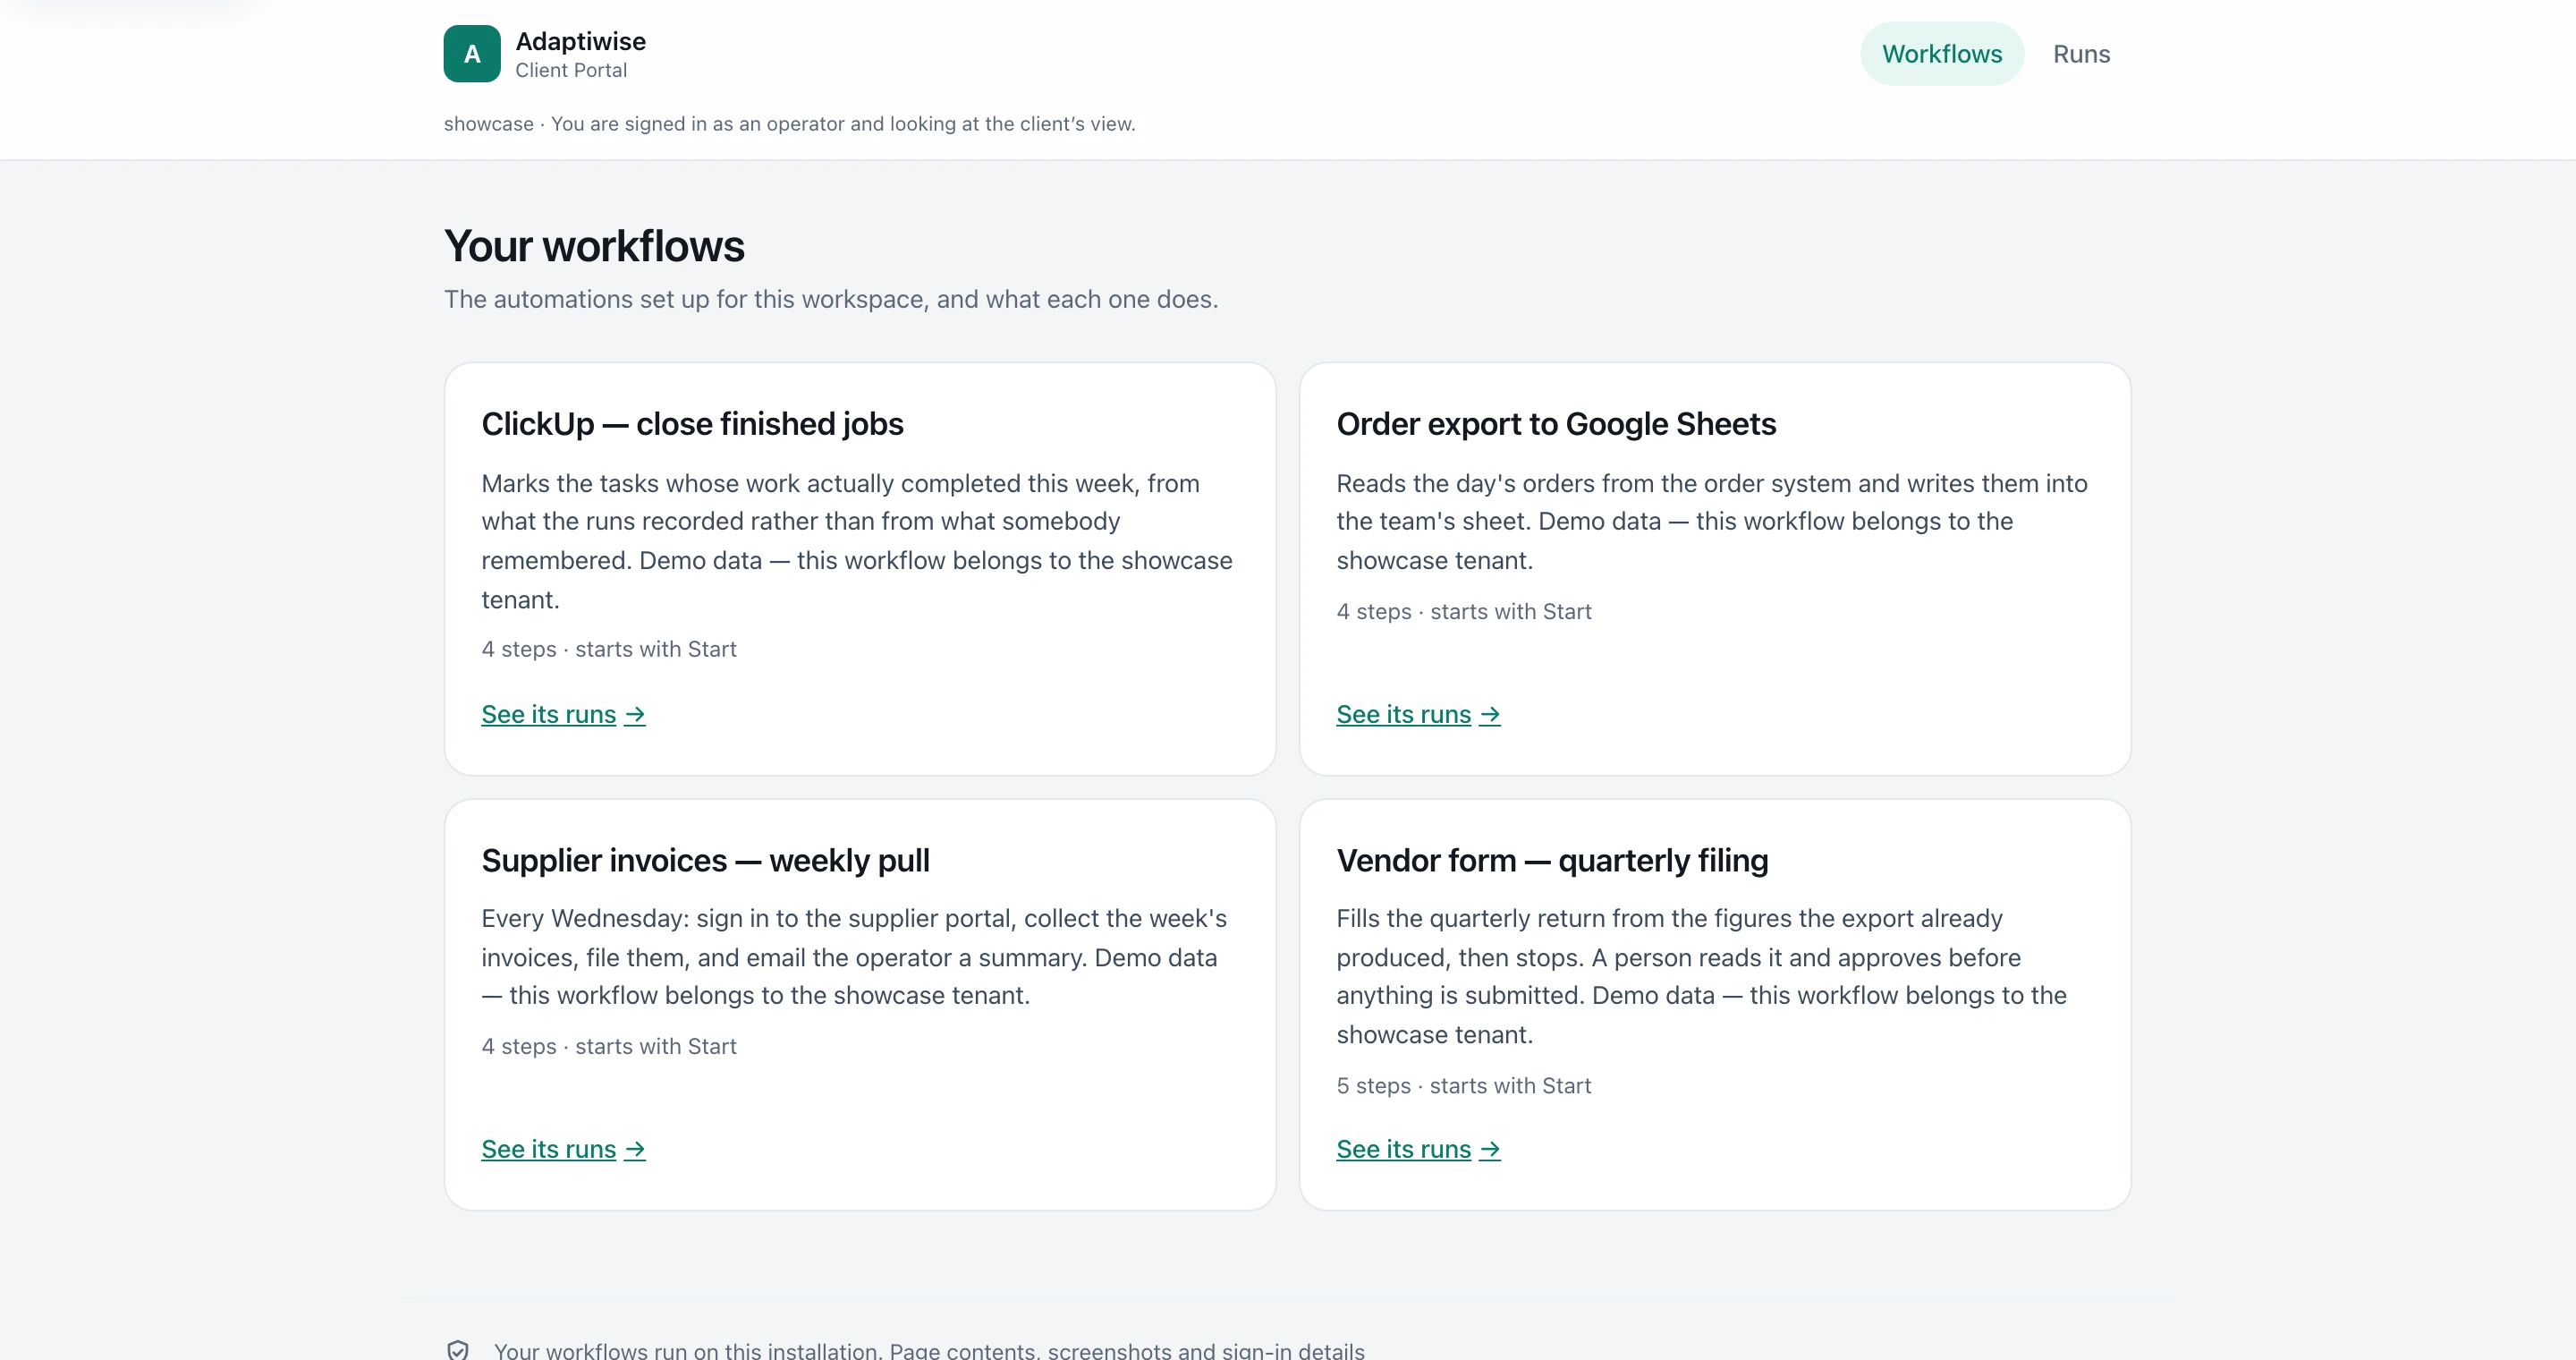See runs for Supplier invoices weekly pull
The width and height of the screenshot is (2576, 1360).
pyautogui.click(x=563, y=1149)
